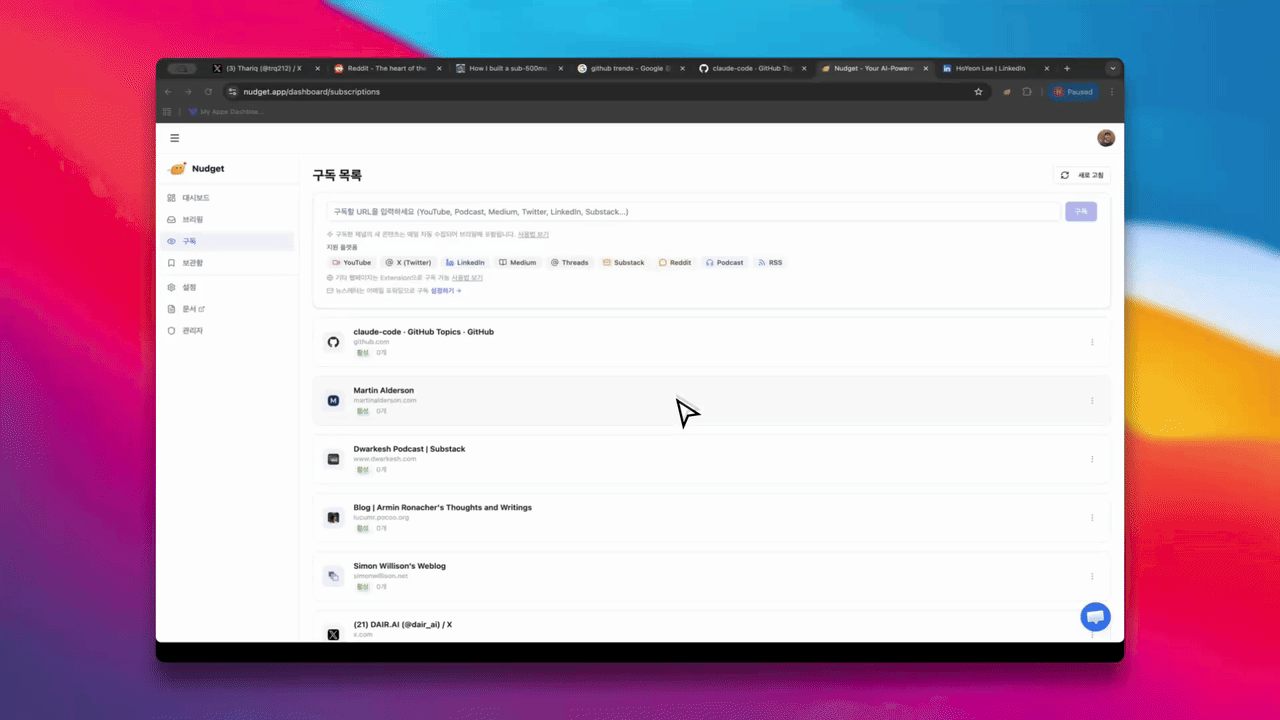Switch to the Thariq (@trq212) X tab
This screenshot has height=720, width=1280.
tap(265, 68)
